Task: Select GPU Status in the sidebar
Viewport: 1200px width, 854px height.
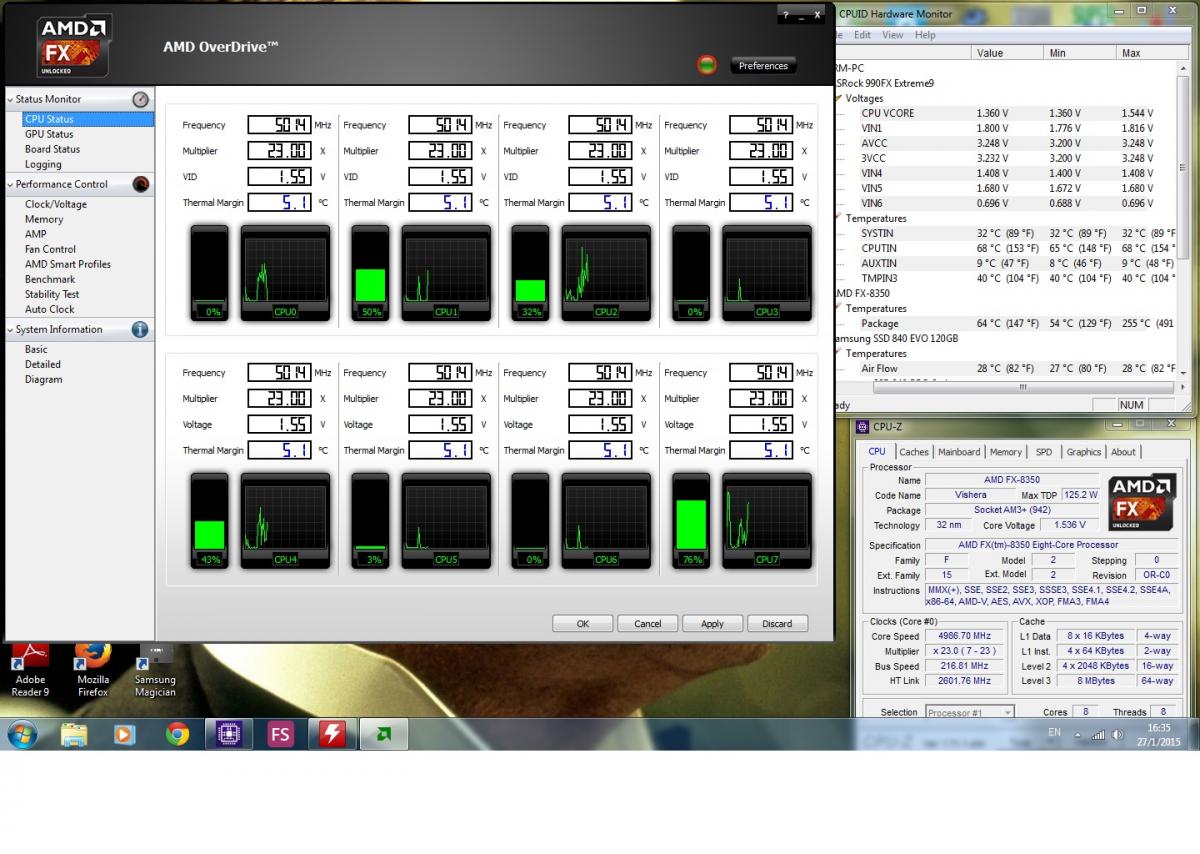Action: (x=49, y=134)
